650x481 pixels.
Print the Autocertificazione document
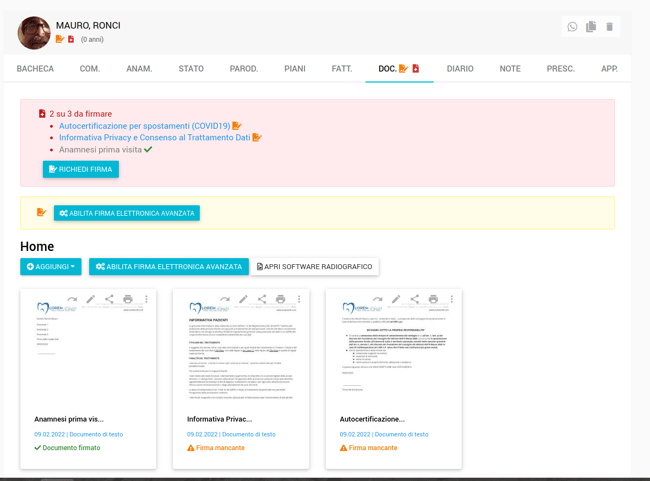click(x=433, y=299)
